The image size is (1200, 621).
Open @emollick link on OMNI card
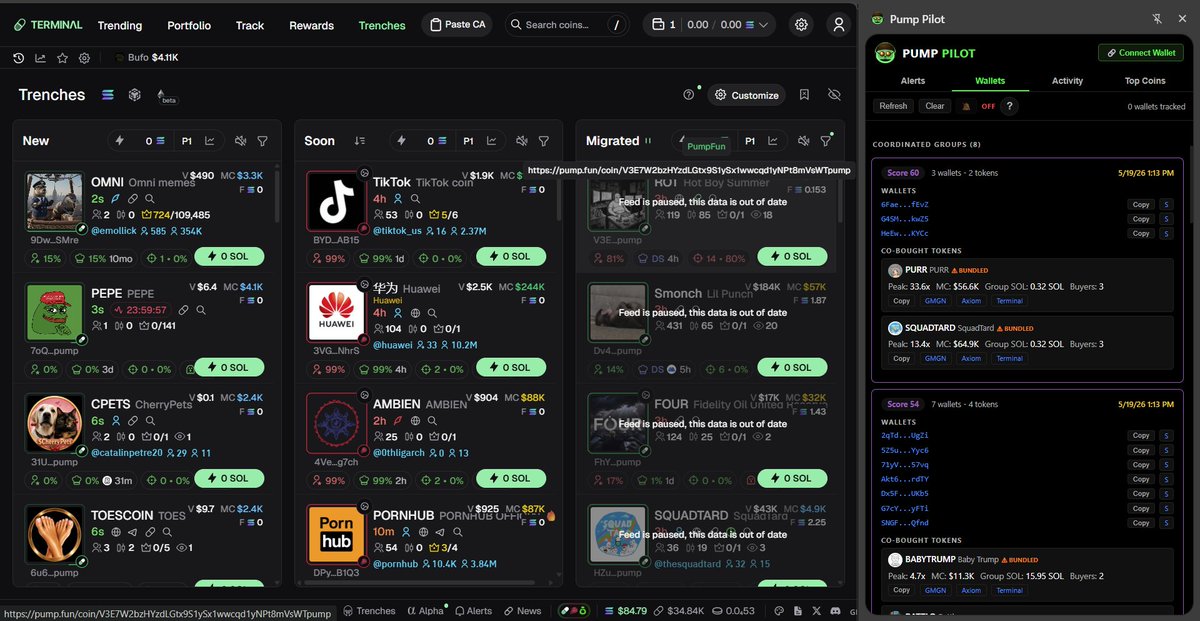click(x=113, y=232)
